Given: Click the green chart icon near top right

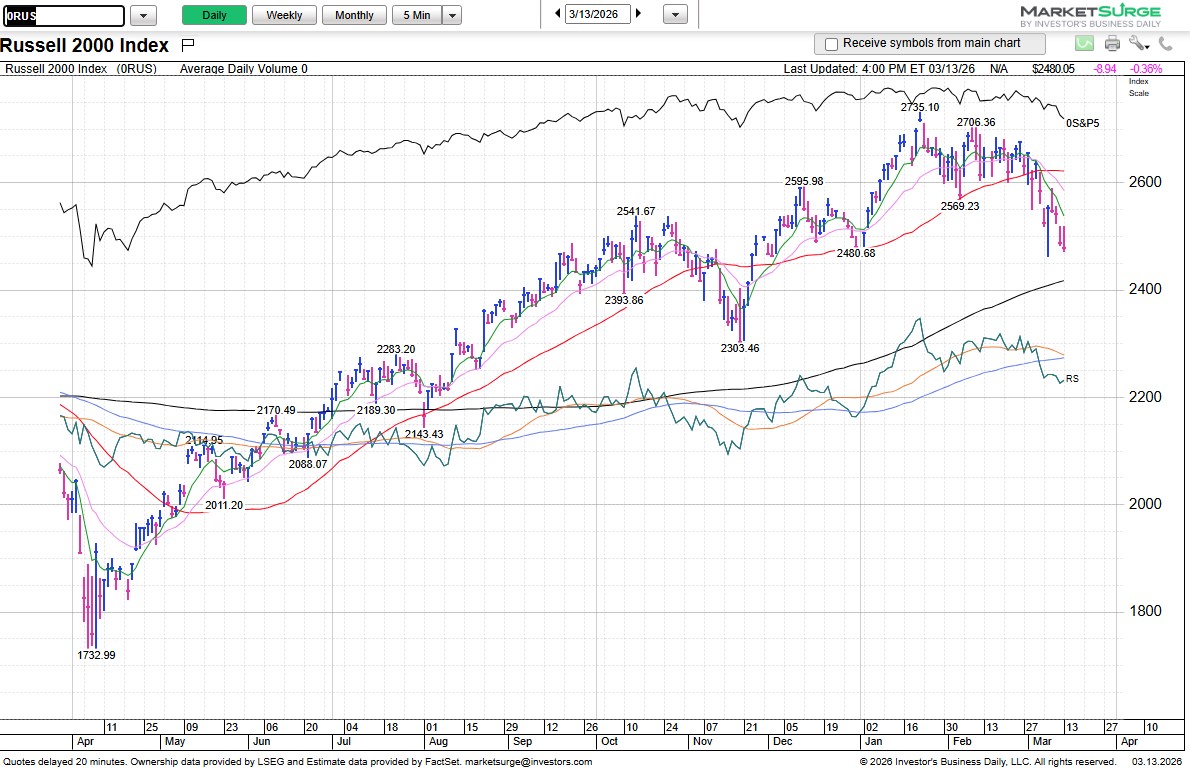Looking at the screenshot, I should 1084,43.
